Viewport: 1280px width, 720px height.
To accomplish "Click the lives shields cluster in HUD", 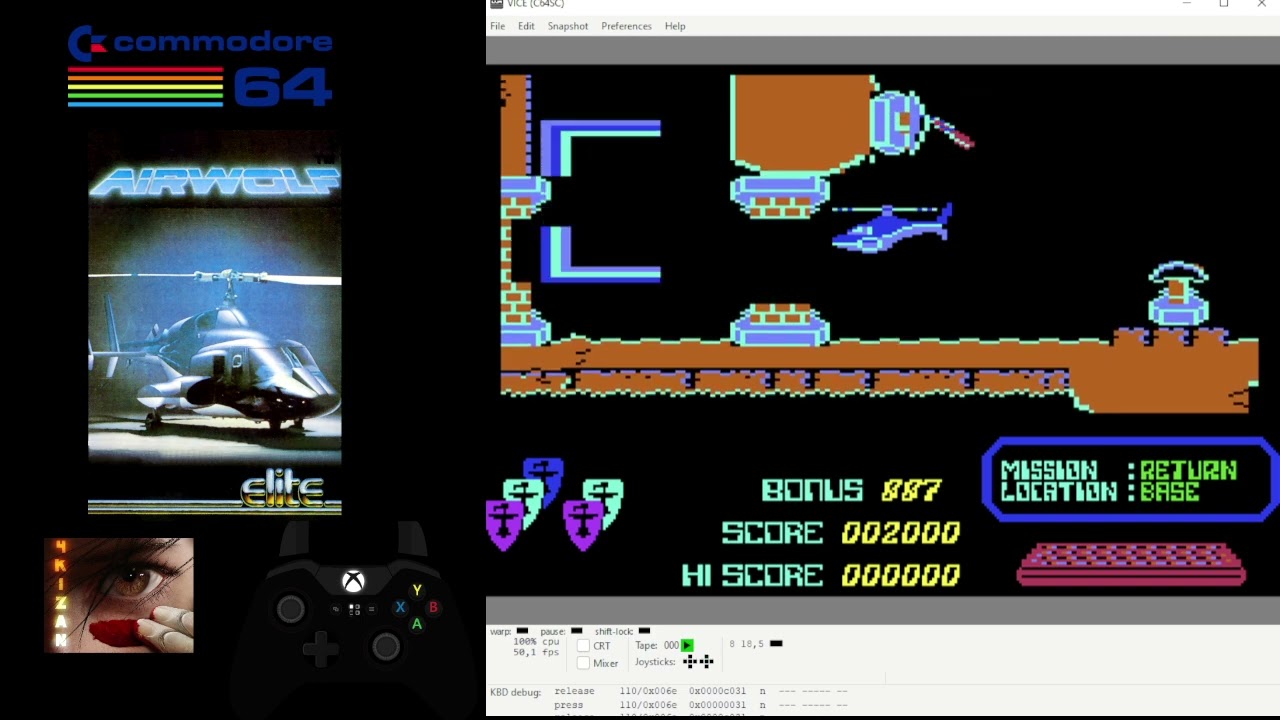I will click(x=555, y=505).
